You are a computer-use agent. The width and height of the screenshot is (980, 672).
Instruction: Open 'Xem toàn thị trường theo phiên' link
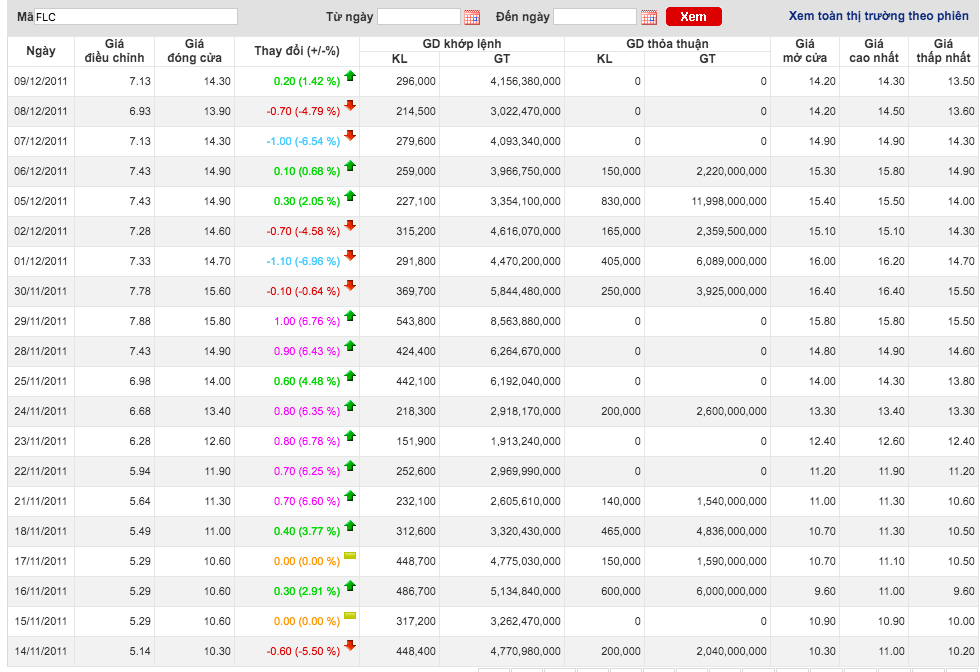click(878, 16)
